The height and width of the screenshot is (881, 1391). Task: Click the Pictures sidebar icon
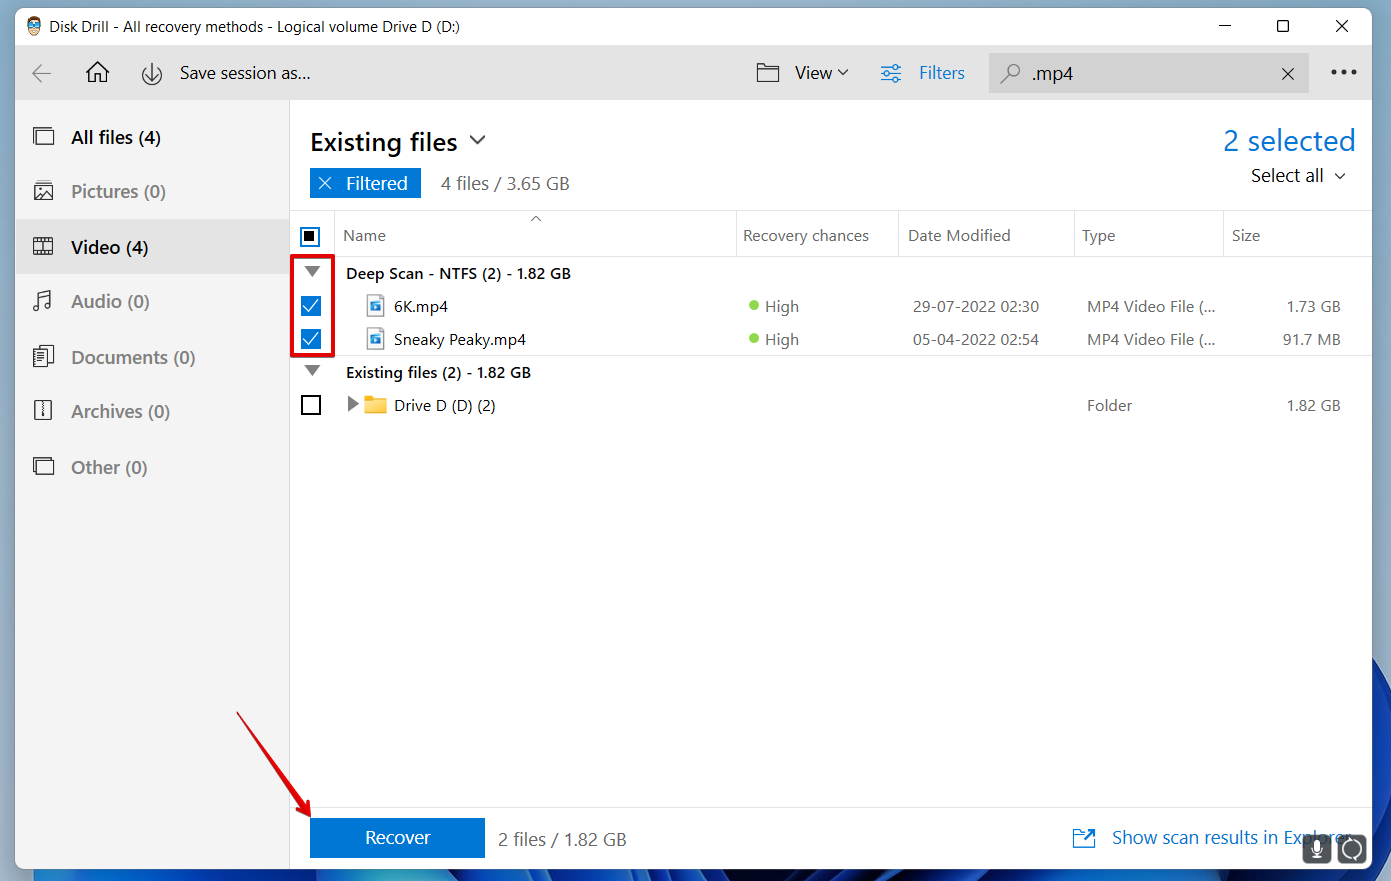tap(44, 191)
